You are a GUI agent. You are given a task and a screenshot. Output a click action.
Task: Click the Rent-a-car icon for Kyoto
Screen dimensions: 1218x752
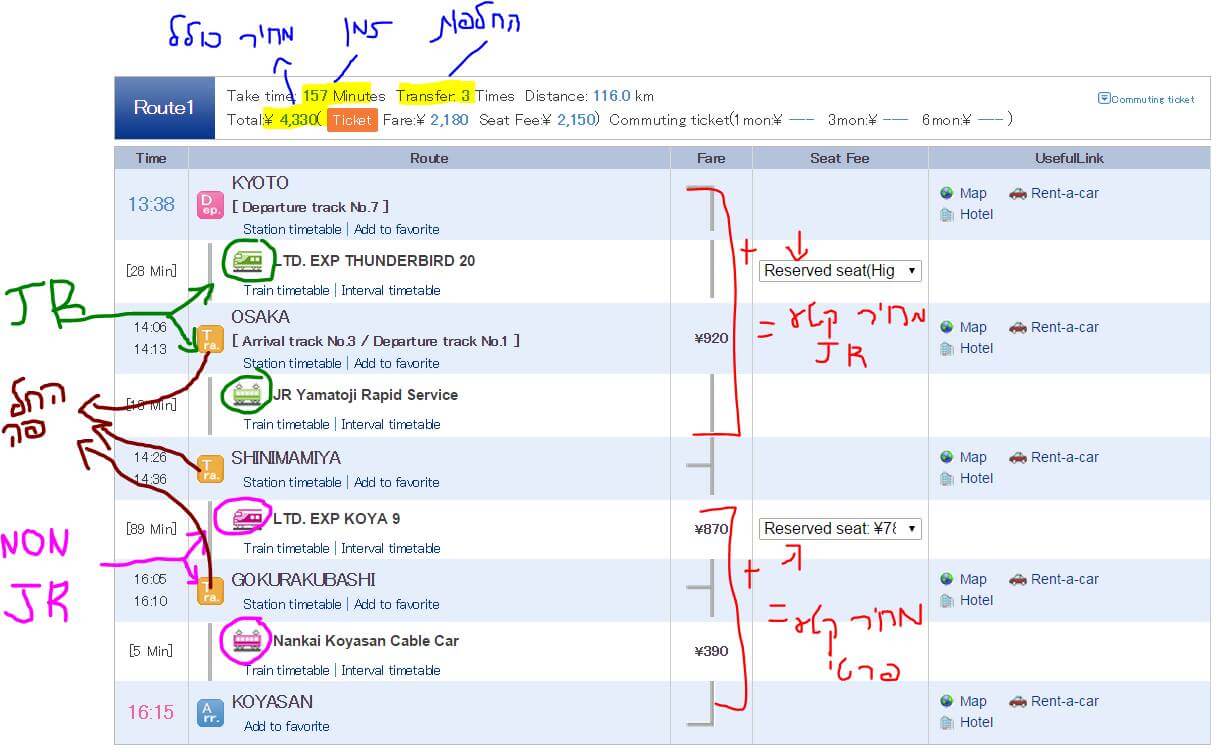coord(1017,193)
